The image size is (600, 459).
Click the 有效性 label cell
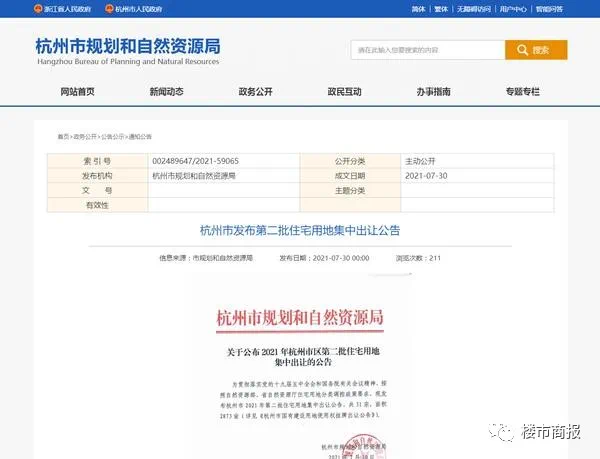point(98,205)
